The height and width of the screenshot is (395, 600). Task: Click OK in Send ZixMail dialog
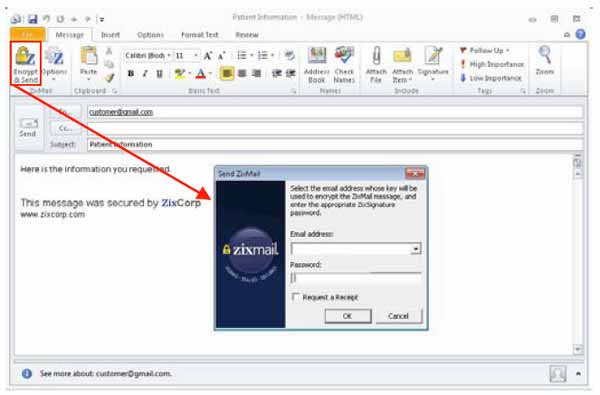coord(347,316)
